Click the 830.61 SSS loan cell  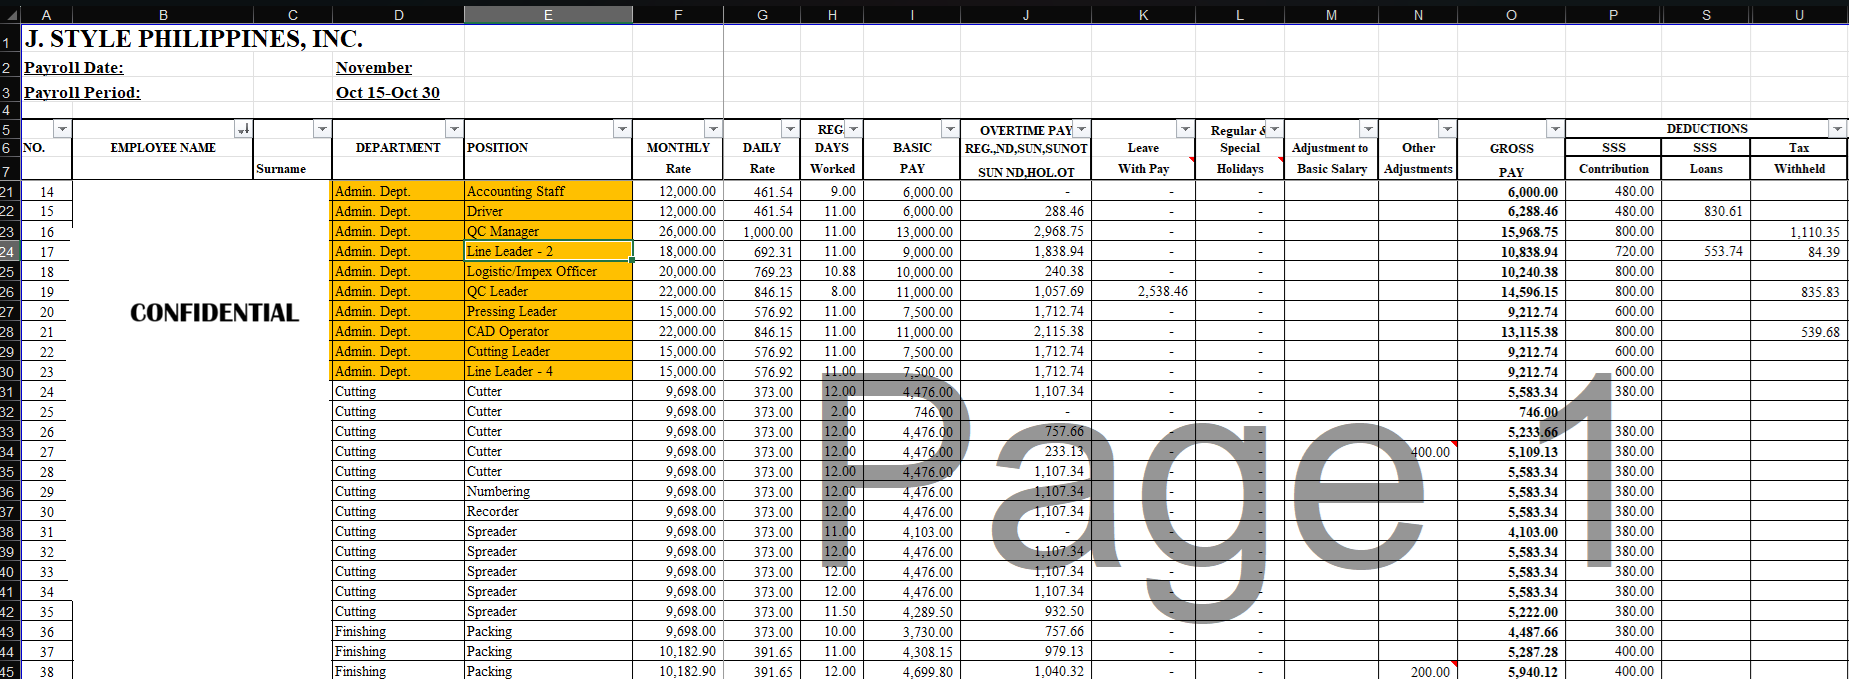tap(1706, 211)
